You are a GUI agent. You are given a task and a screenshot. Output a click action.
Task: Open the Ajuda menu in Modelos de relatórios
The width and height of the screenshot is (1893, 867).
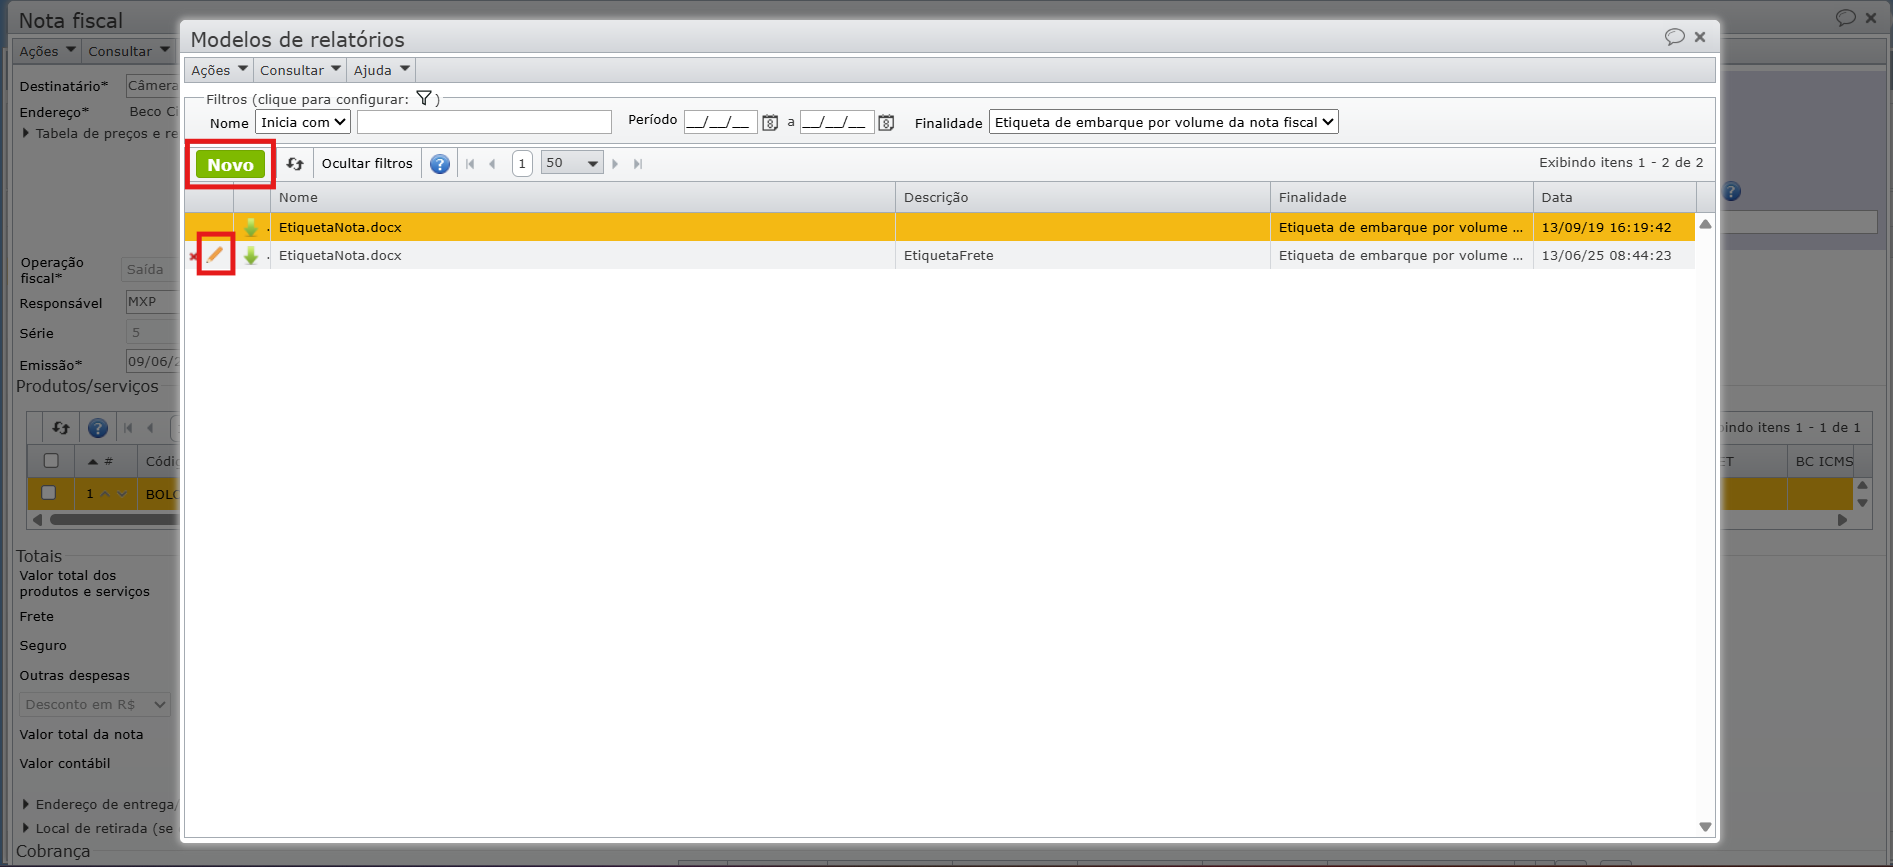(x=381, y=70)
